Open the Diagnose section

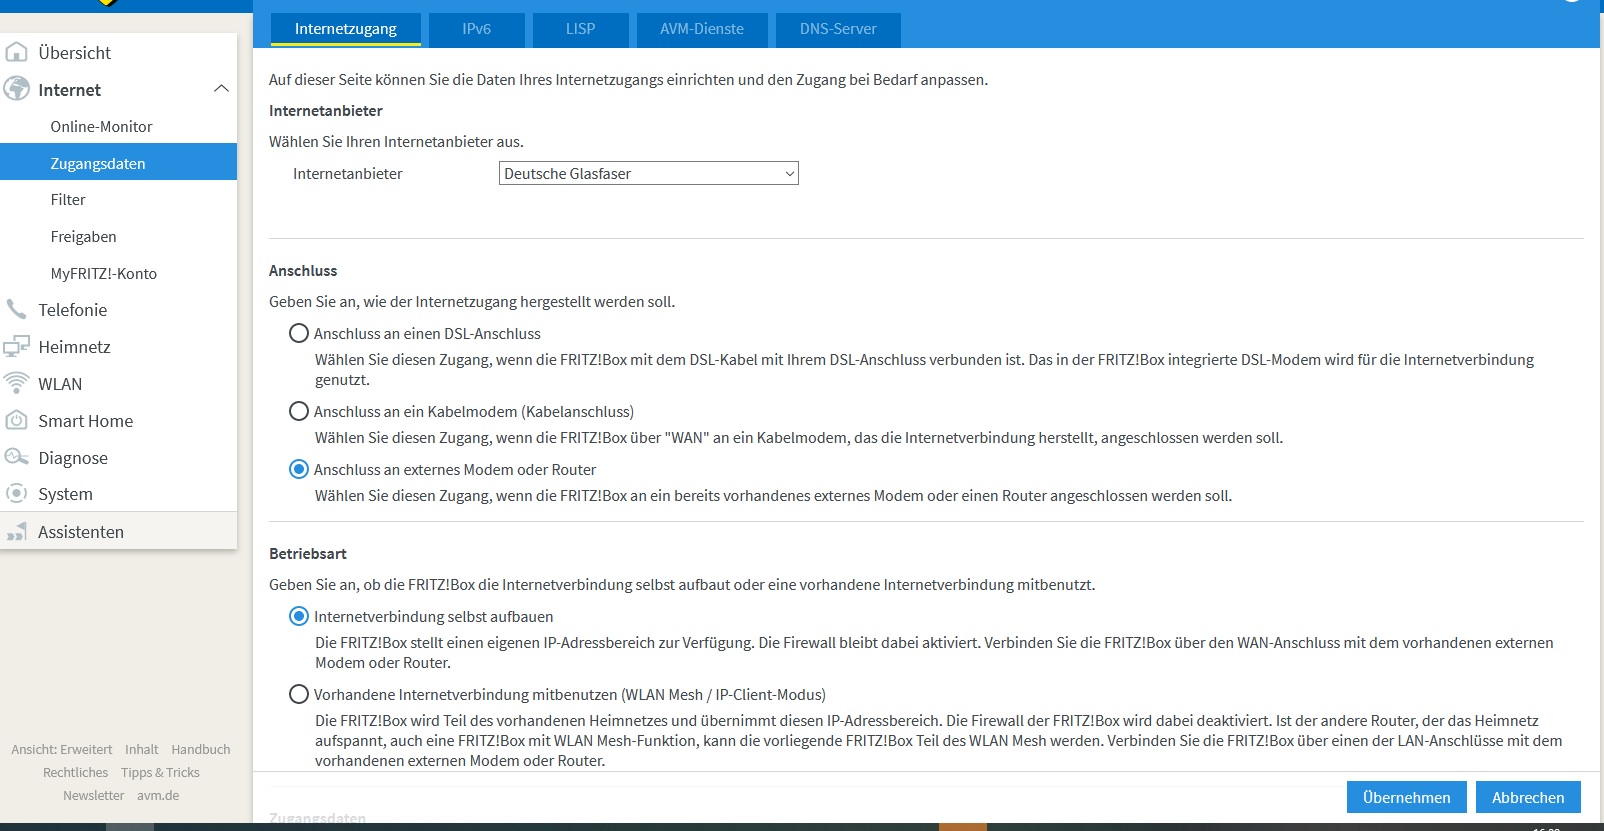pyautogui.click(x=73, y=458)
